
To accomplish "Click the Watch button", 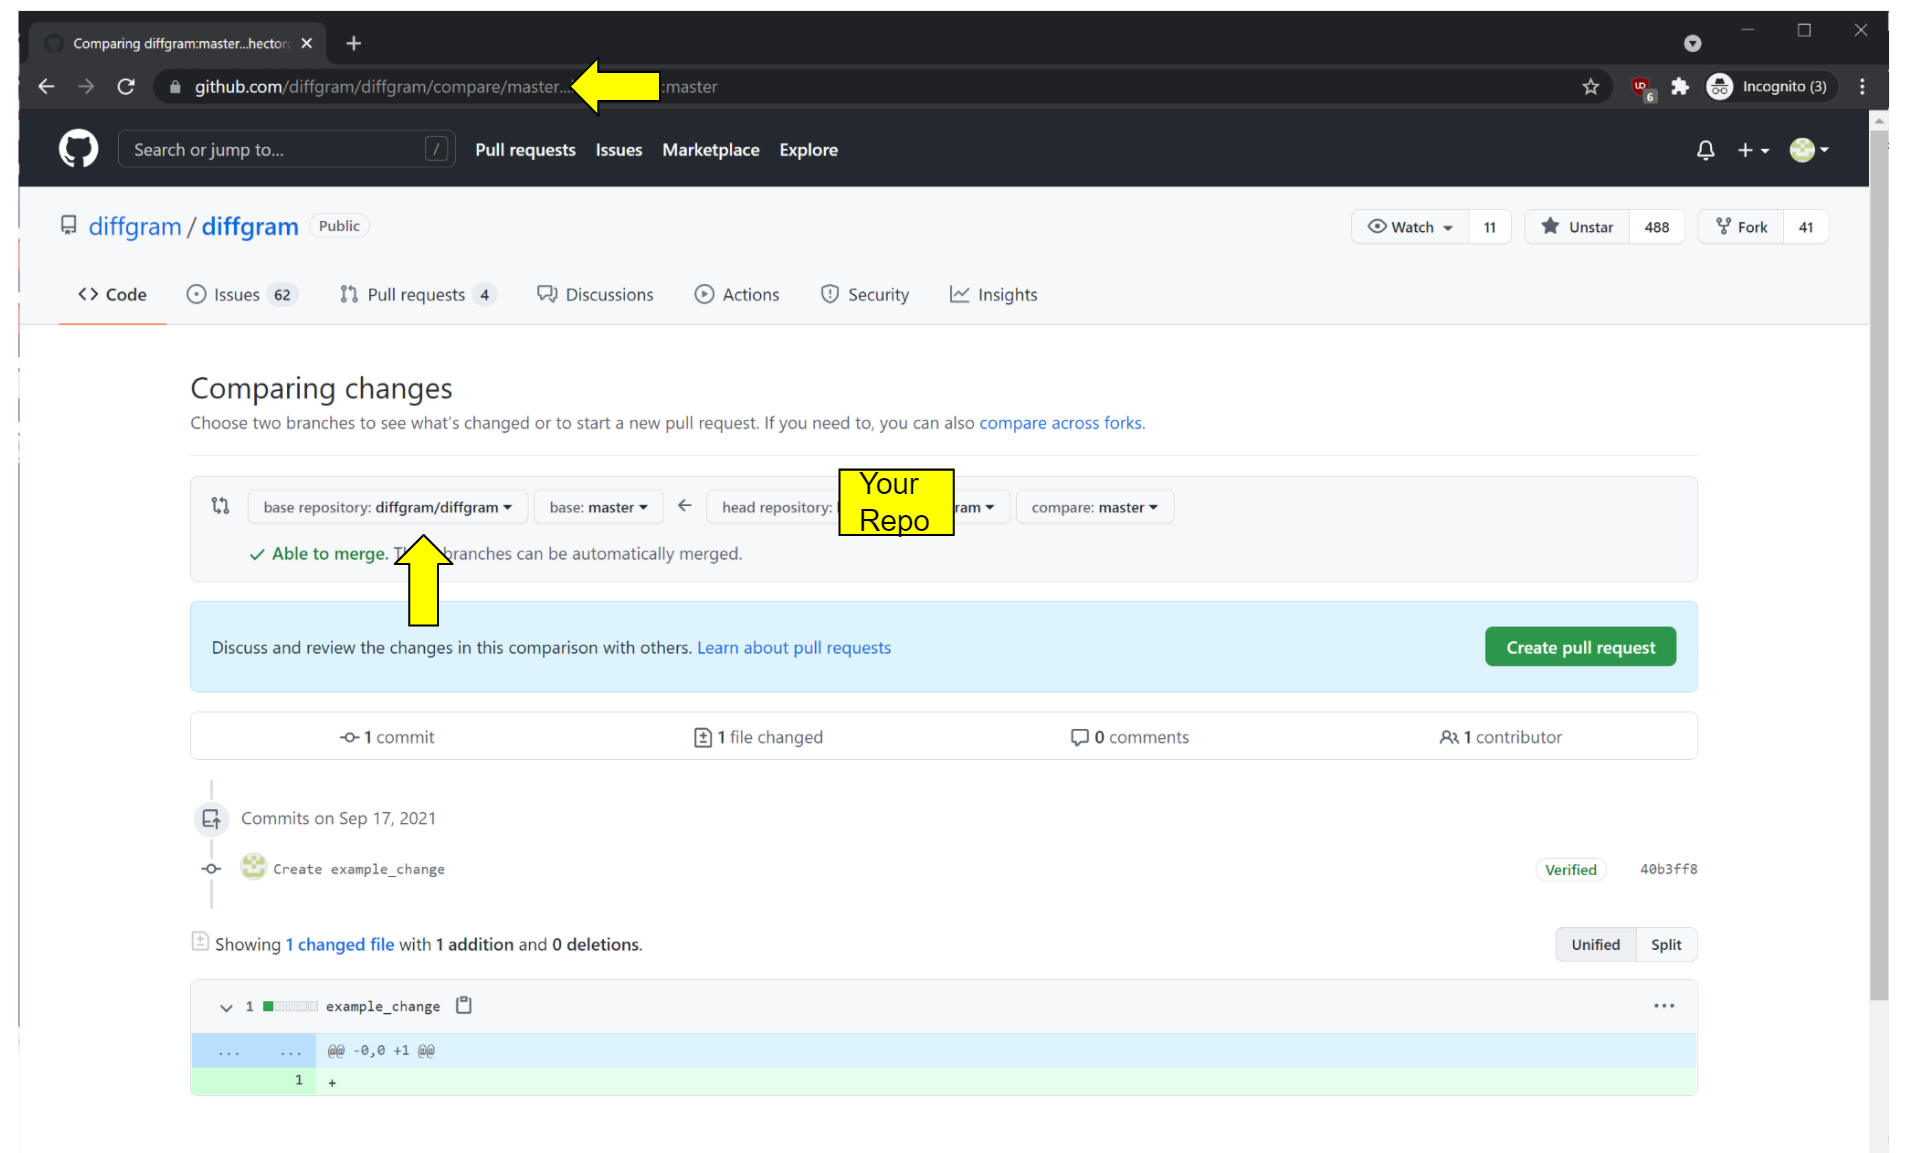I will click(1409, 227).
